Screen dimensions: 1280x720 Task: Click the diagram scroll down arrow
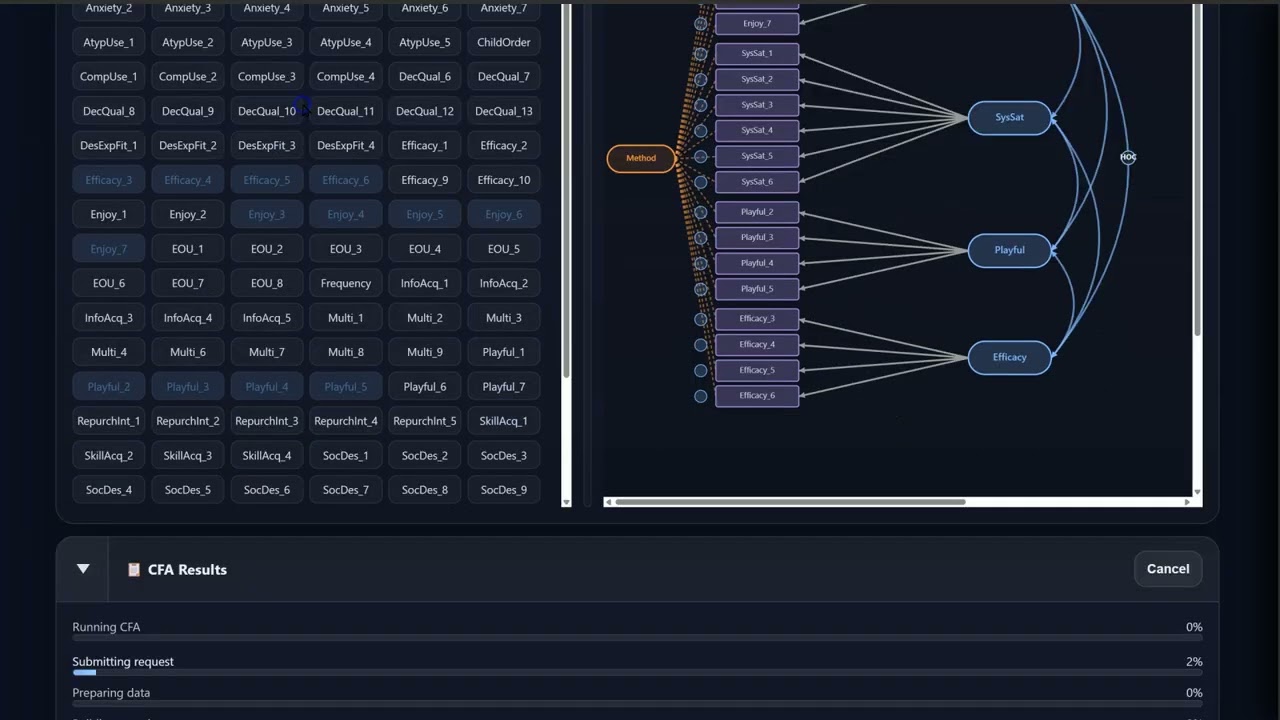pyautogui.click(x=1197, y=492)
